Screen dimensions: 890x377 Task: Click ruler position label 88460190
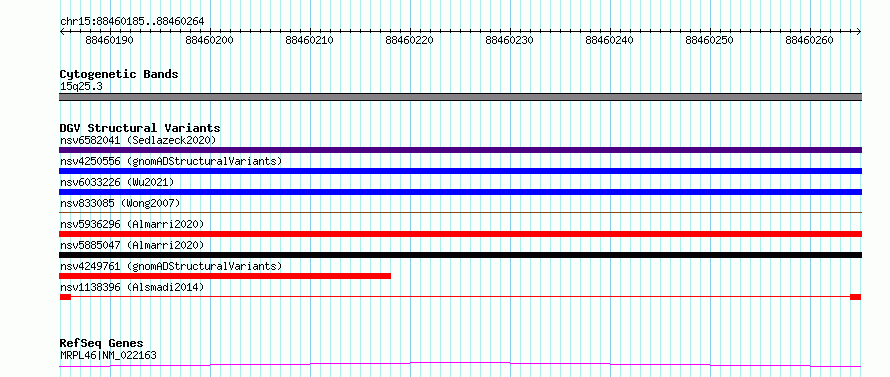click(110, 40)
